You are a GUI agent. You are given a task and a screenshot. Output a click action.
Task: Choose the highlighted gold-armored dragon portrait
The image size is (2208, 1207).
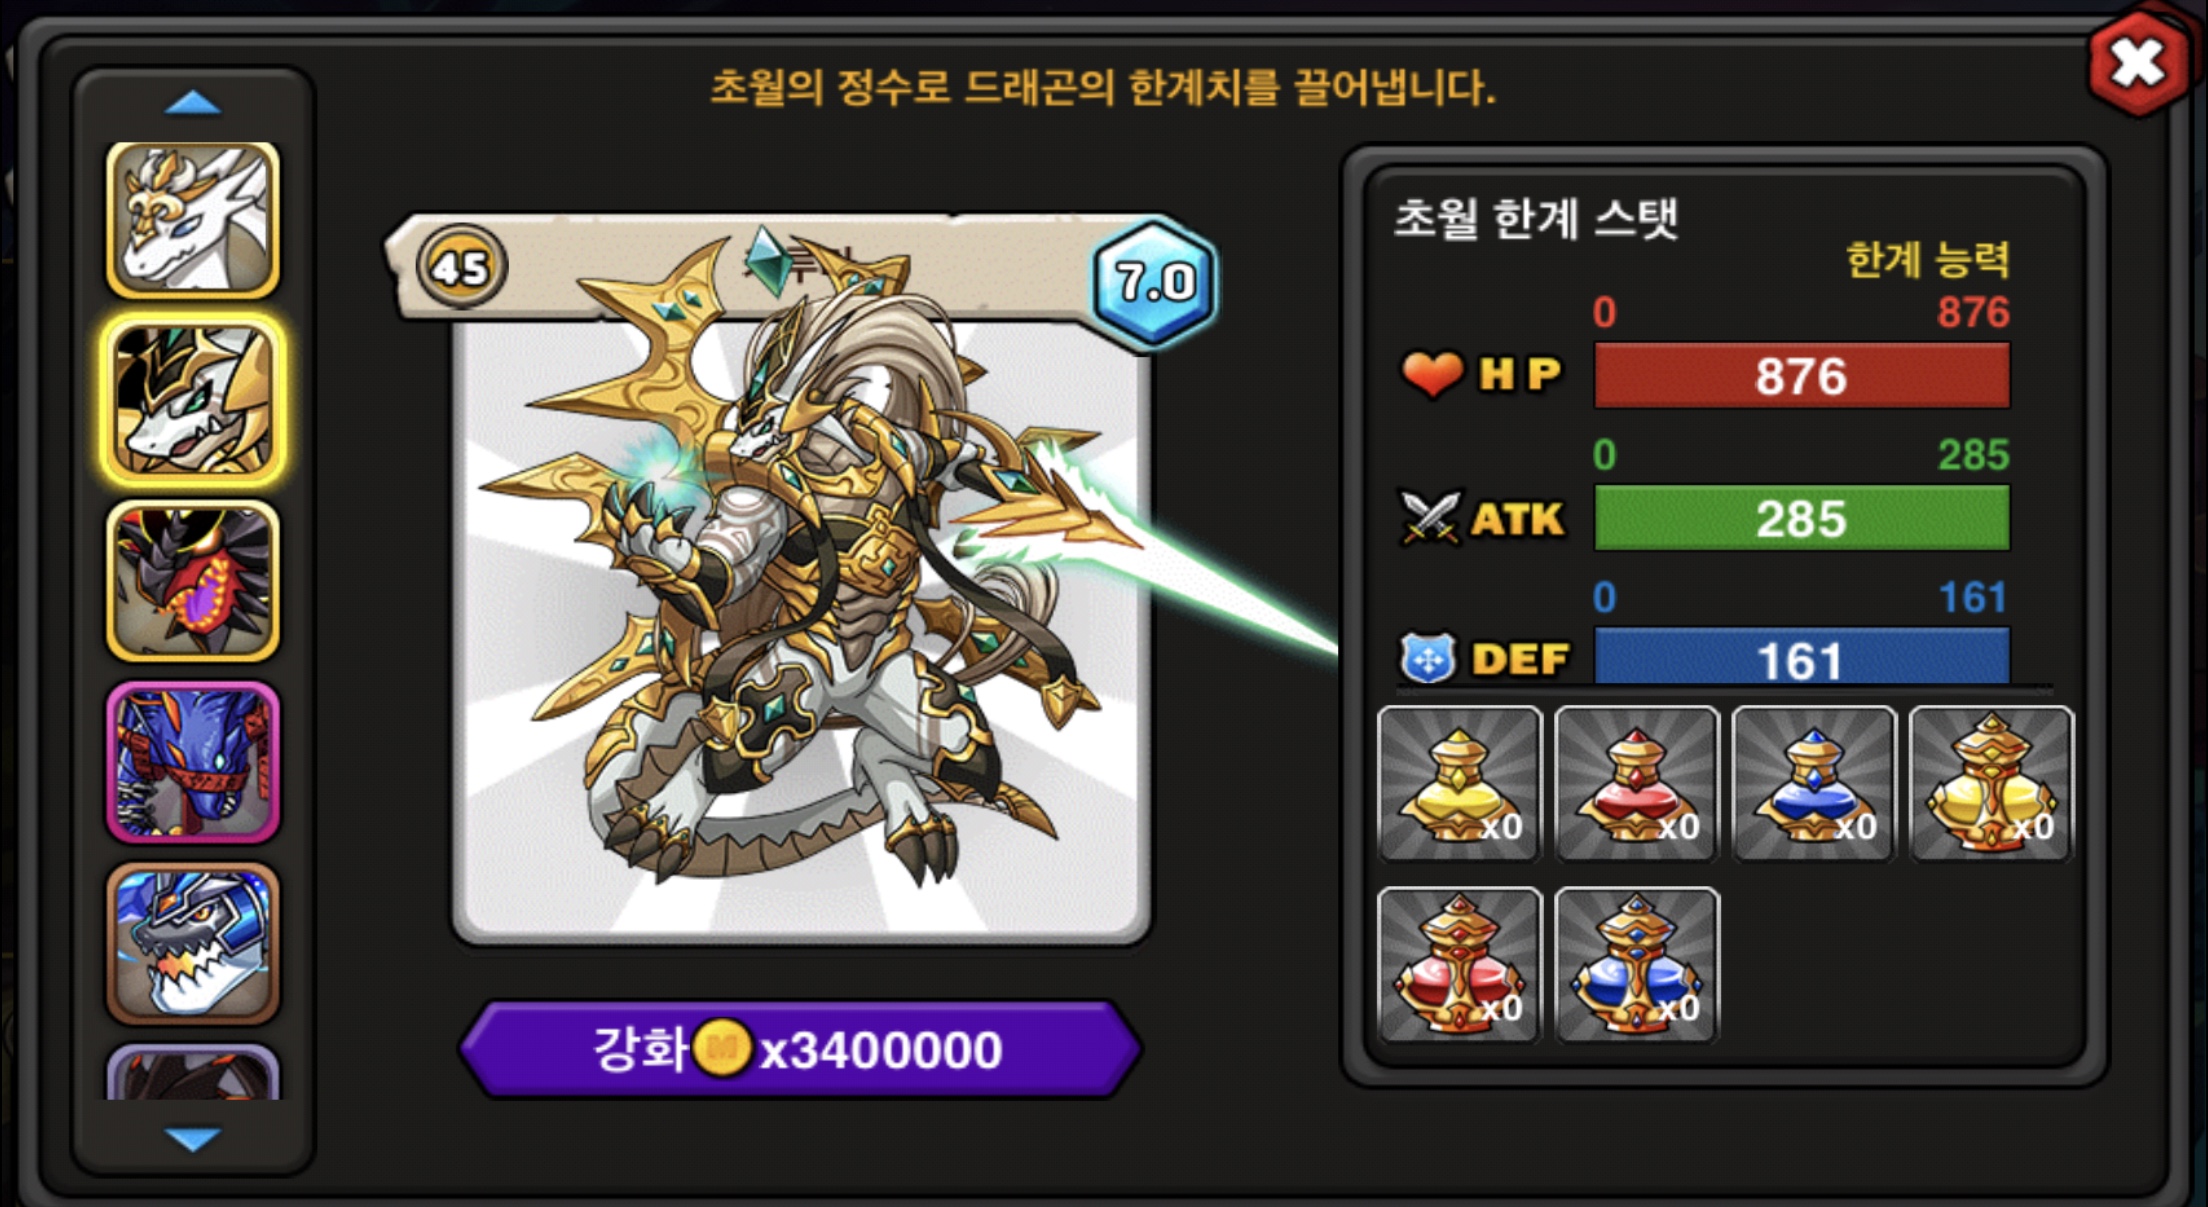click(x=193, y=400)
